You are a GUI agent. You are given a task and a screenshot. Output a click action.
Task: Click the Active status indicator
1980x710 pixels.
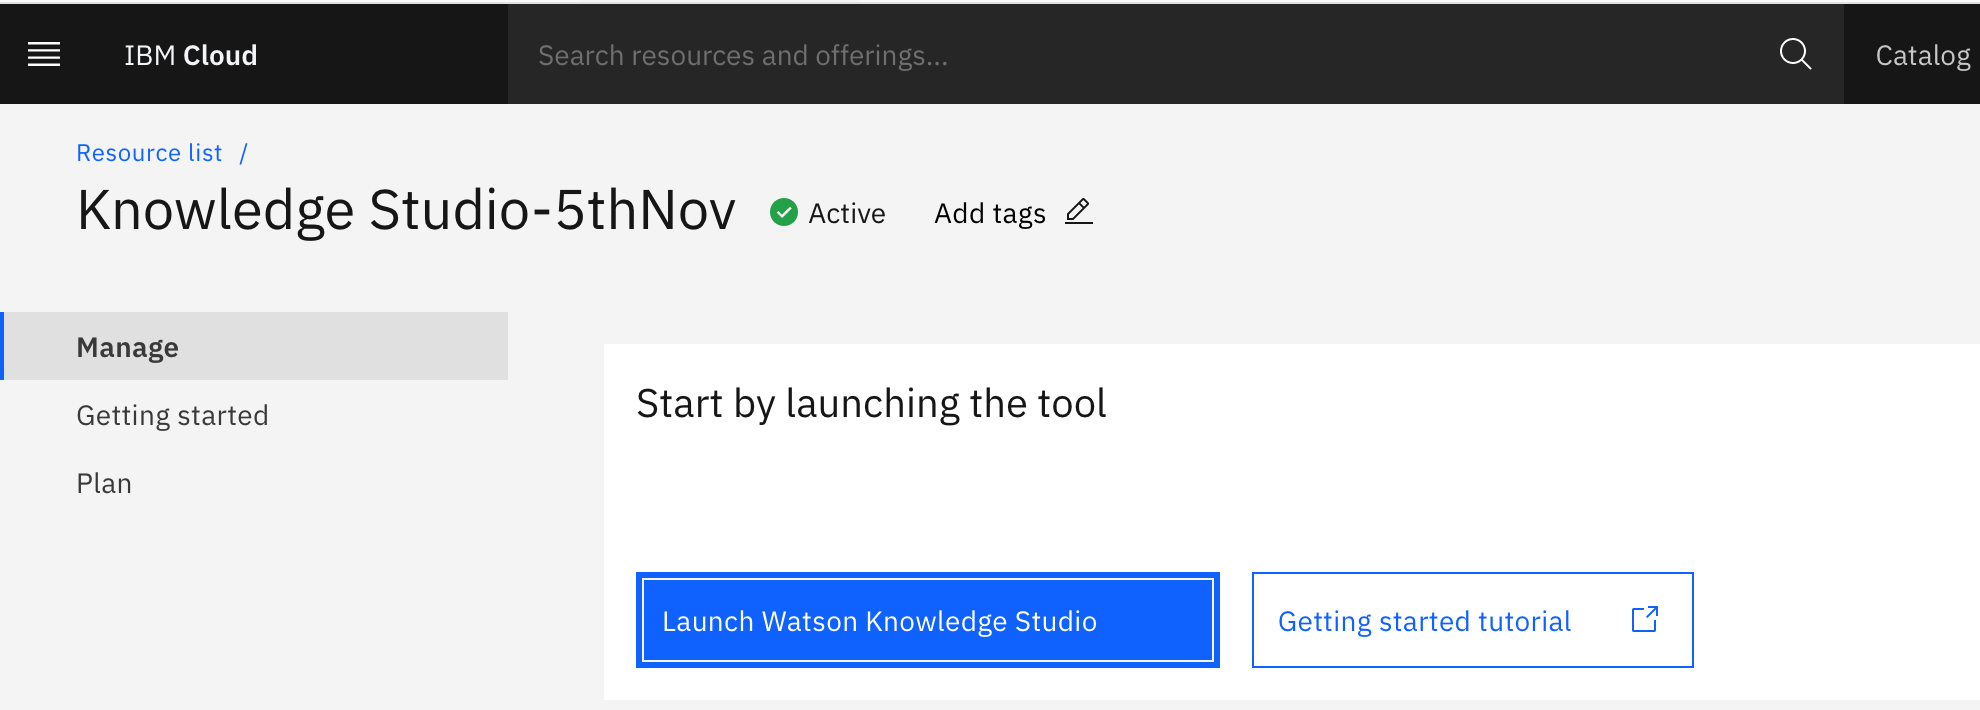pyautogui.click(x=827, y=213)
